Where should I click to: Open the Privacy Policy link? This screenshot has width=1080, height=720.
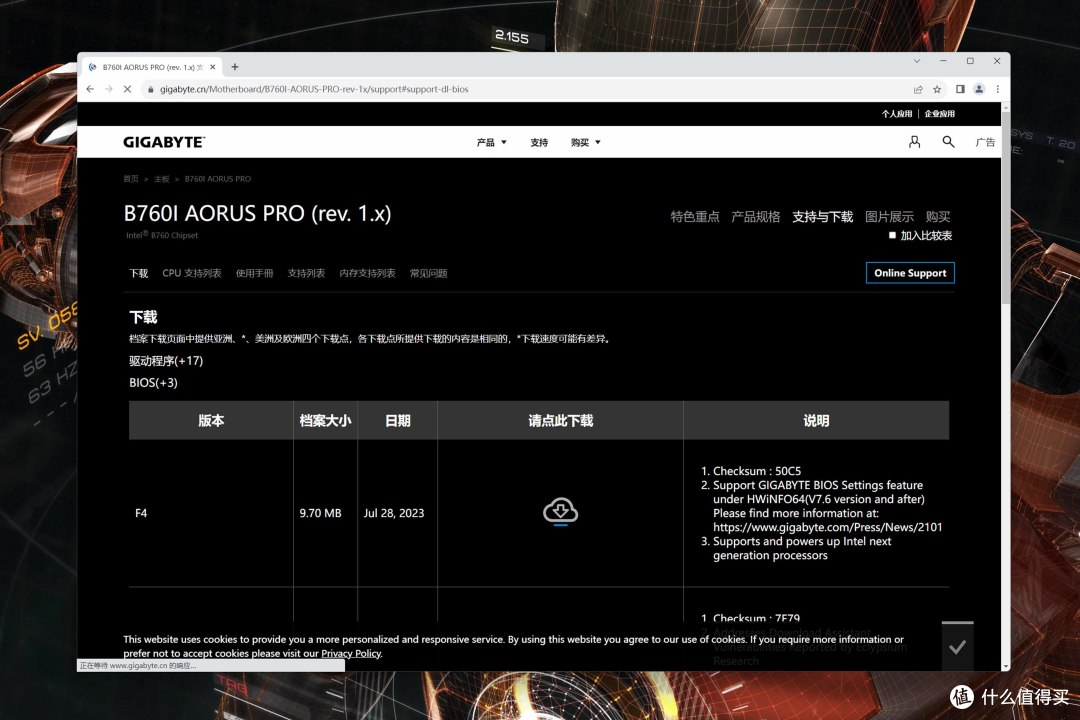351,653
